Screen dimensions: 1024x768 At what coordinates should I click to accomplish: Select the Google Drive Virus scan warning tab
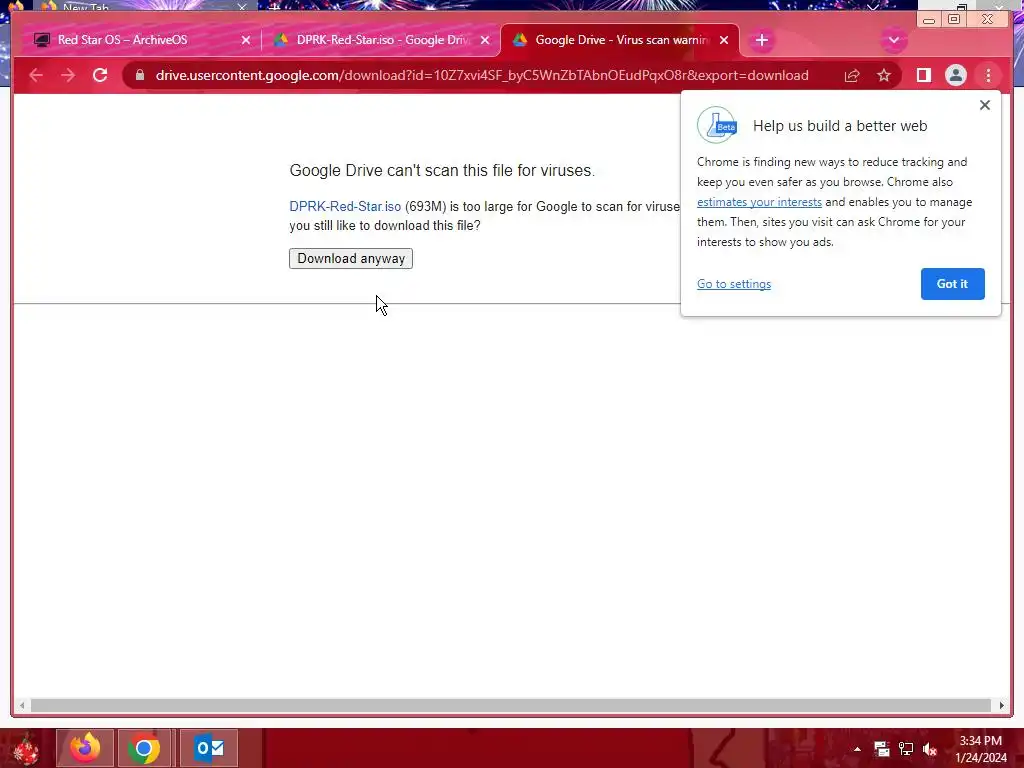620,40
